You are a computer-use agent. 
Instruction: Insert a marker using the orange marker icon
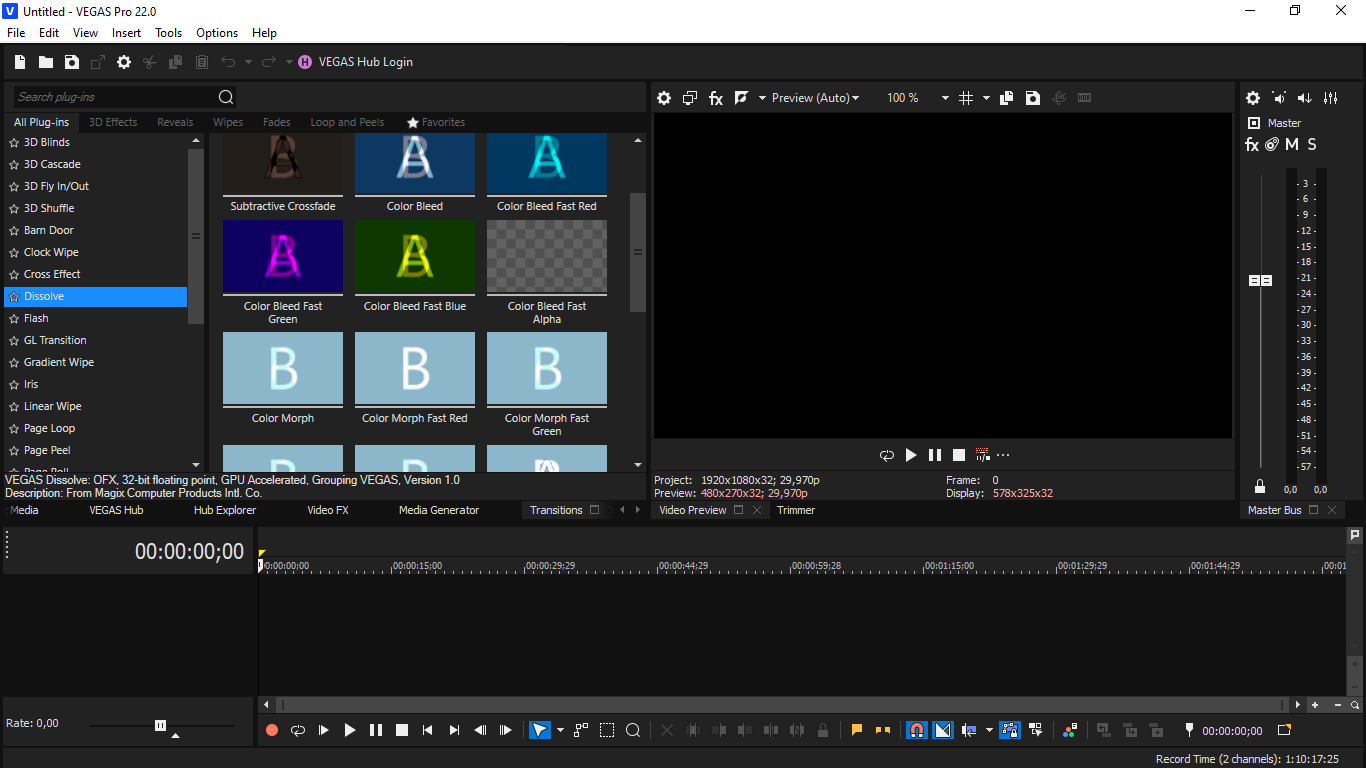click(857, 730)
